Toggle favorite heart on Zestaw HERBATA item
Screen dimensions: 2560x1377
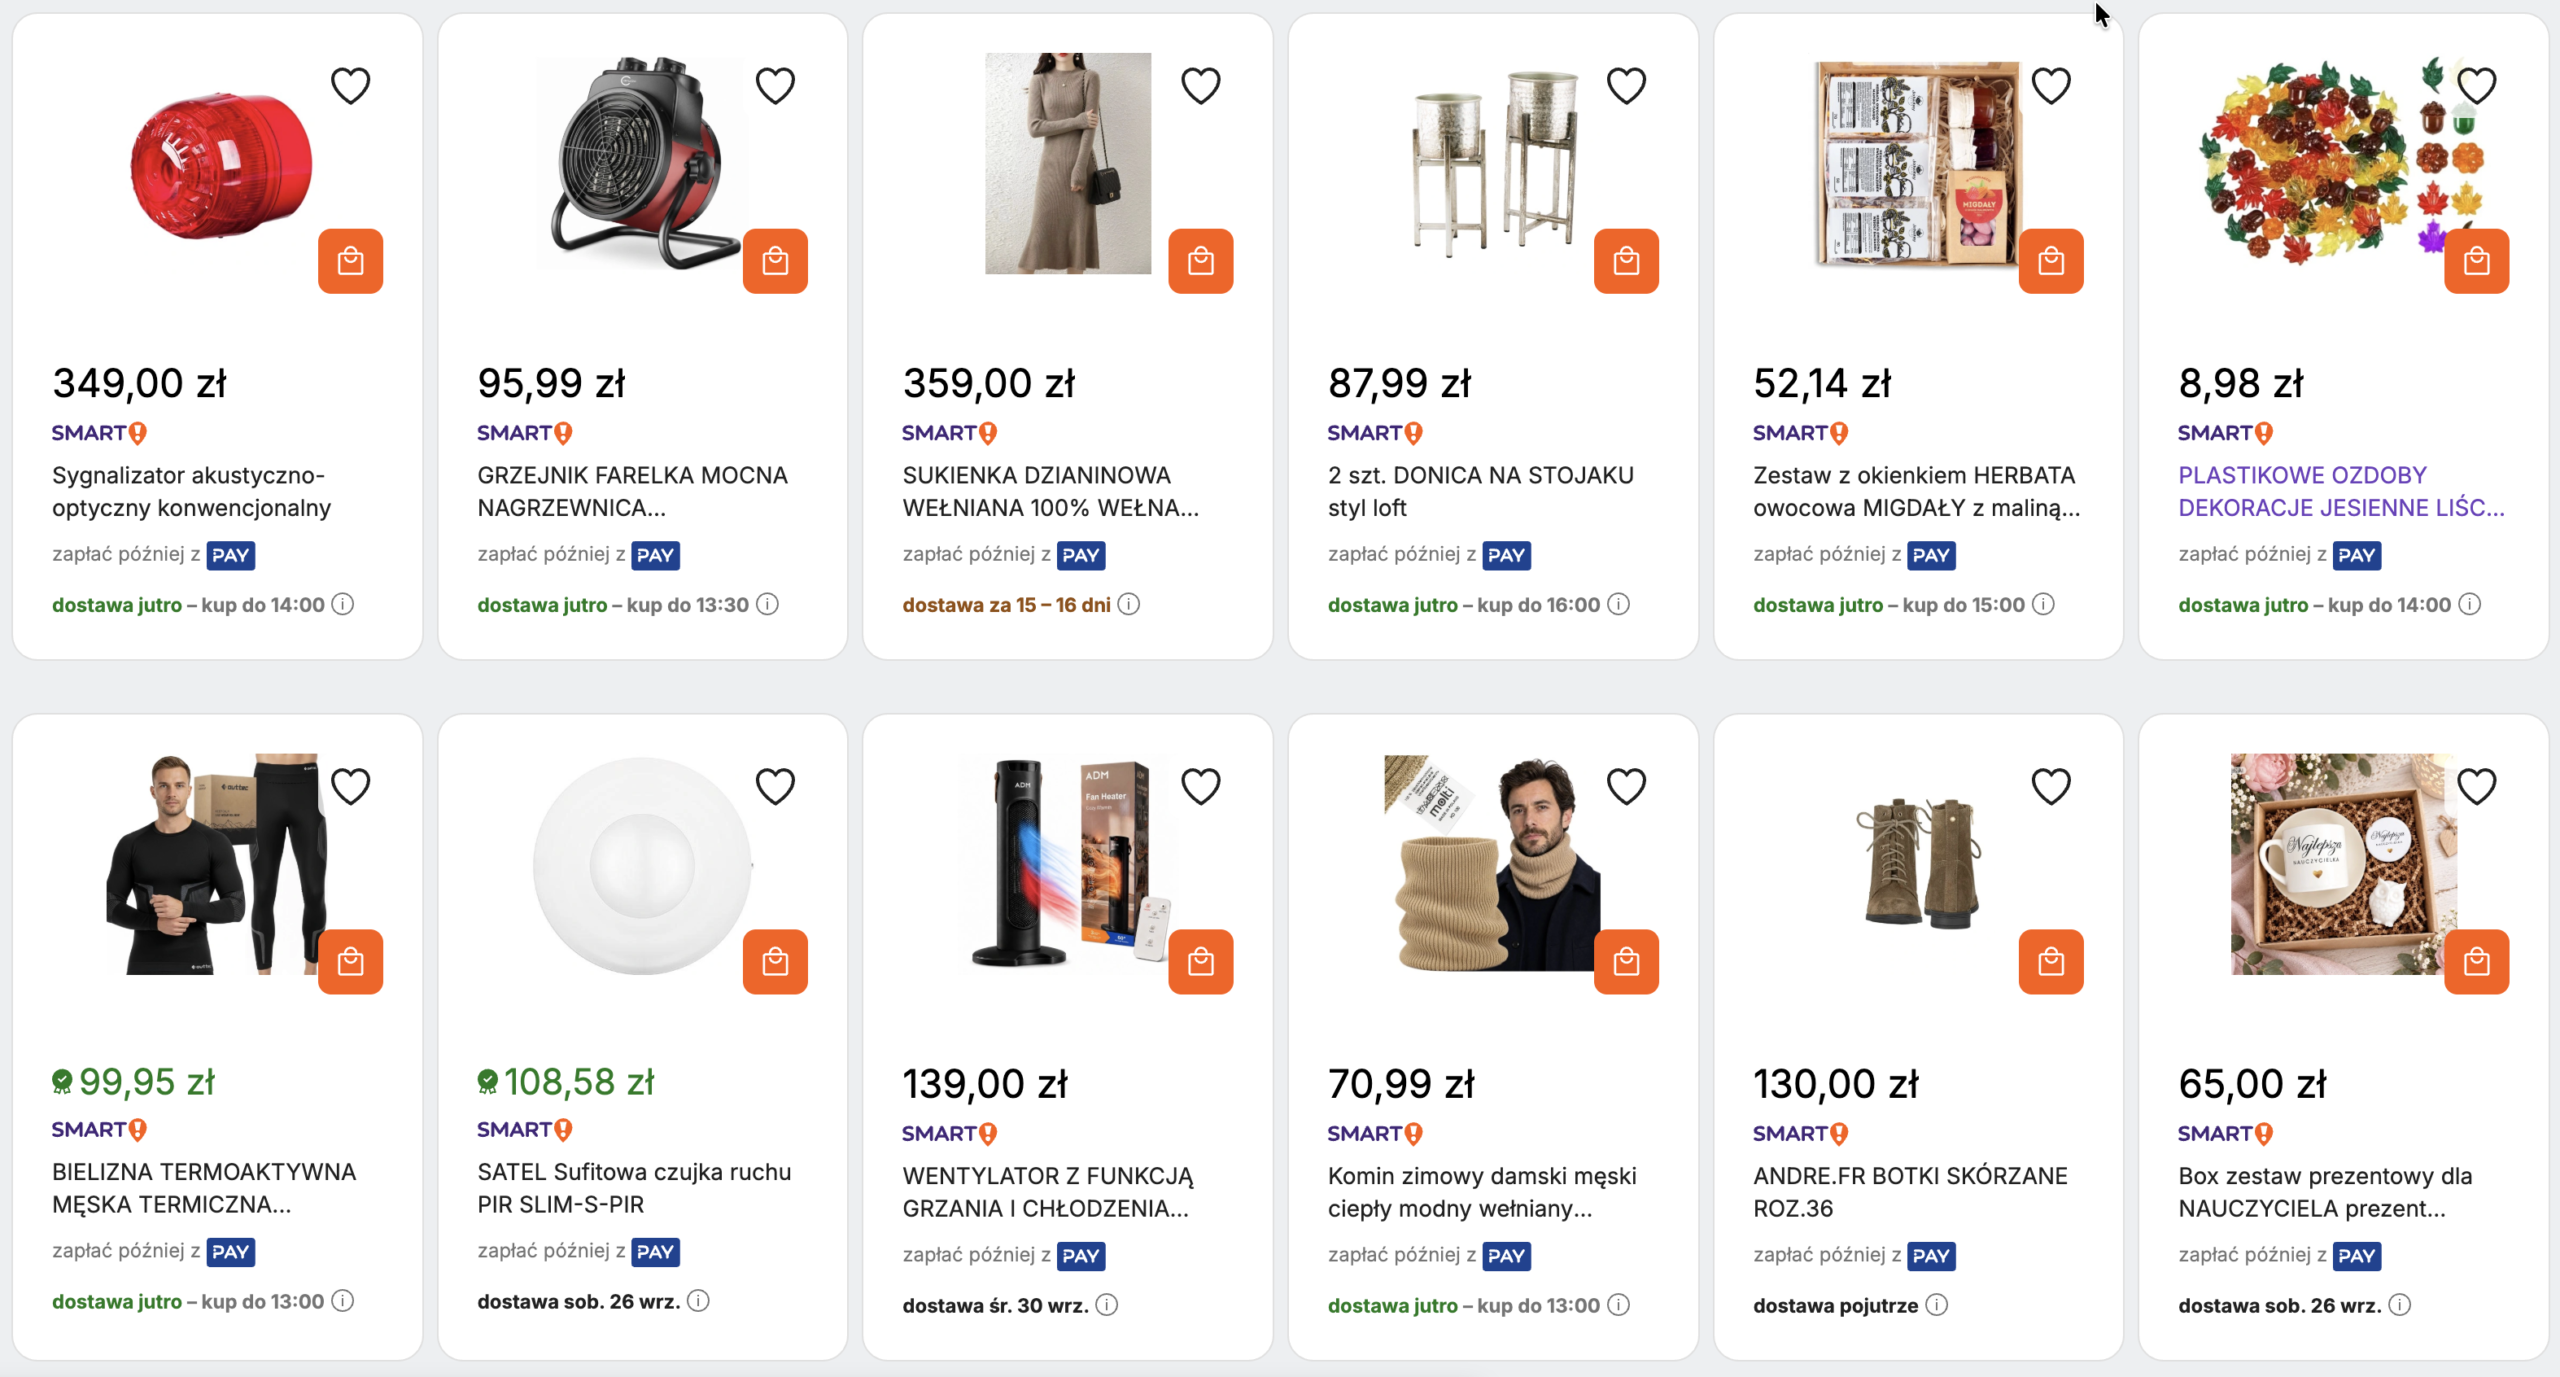(2051, 86)
